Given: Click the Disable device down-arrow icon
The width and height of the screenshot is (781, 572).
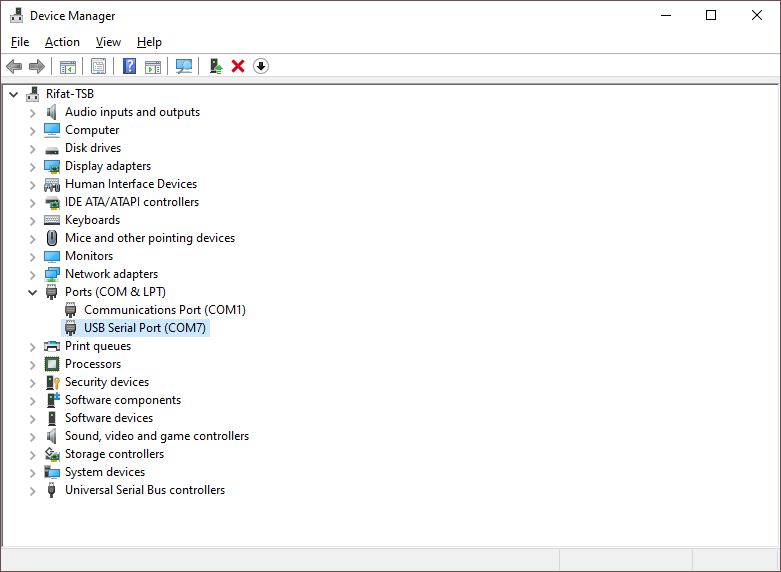Looking at the screenshot, I should (x=261, y=66).
